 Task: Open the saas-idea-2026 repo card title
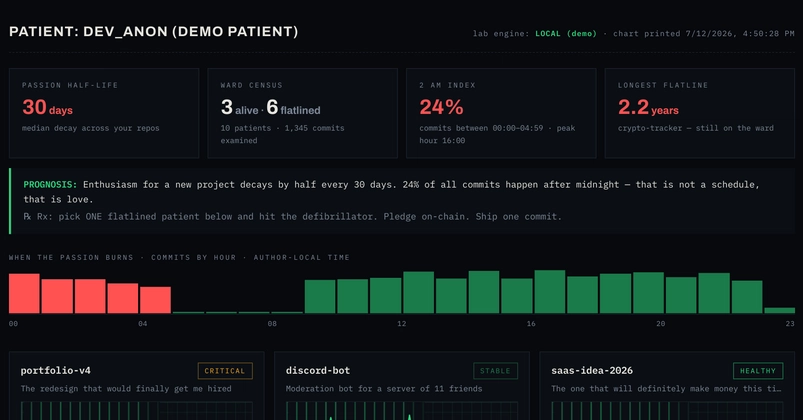(x=592, y=370)
